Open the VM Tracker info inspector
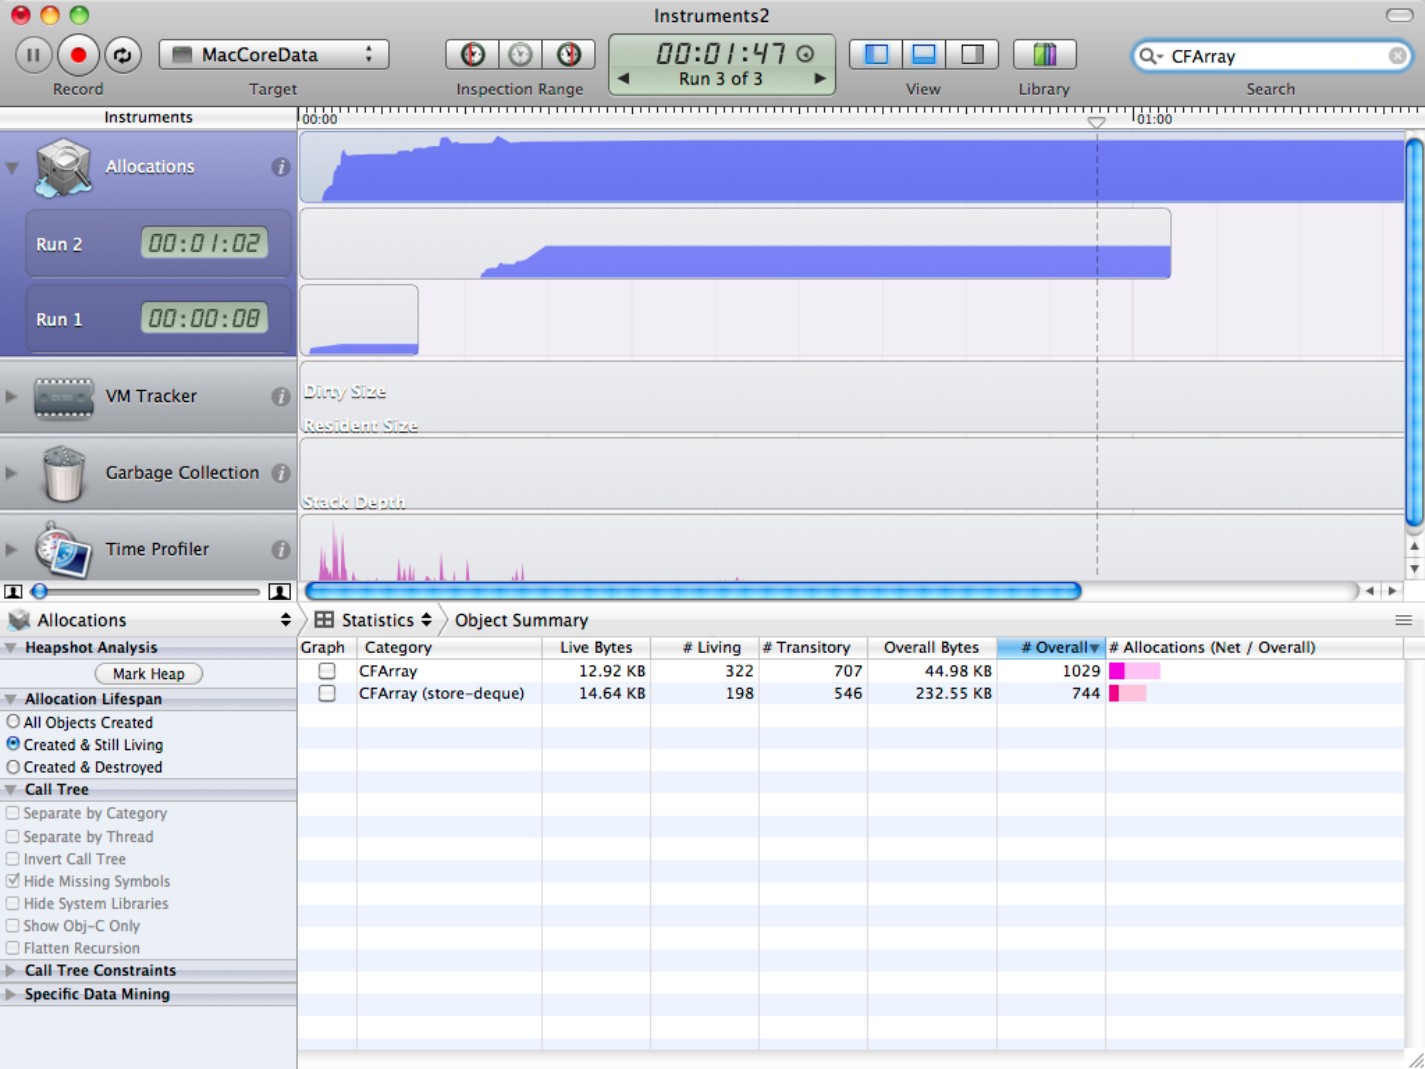Image resolution: width=1425 pixels, height=1069 pixels. point(280,397)
